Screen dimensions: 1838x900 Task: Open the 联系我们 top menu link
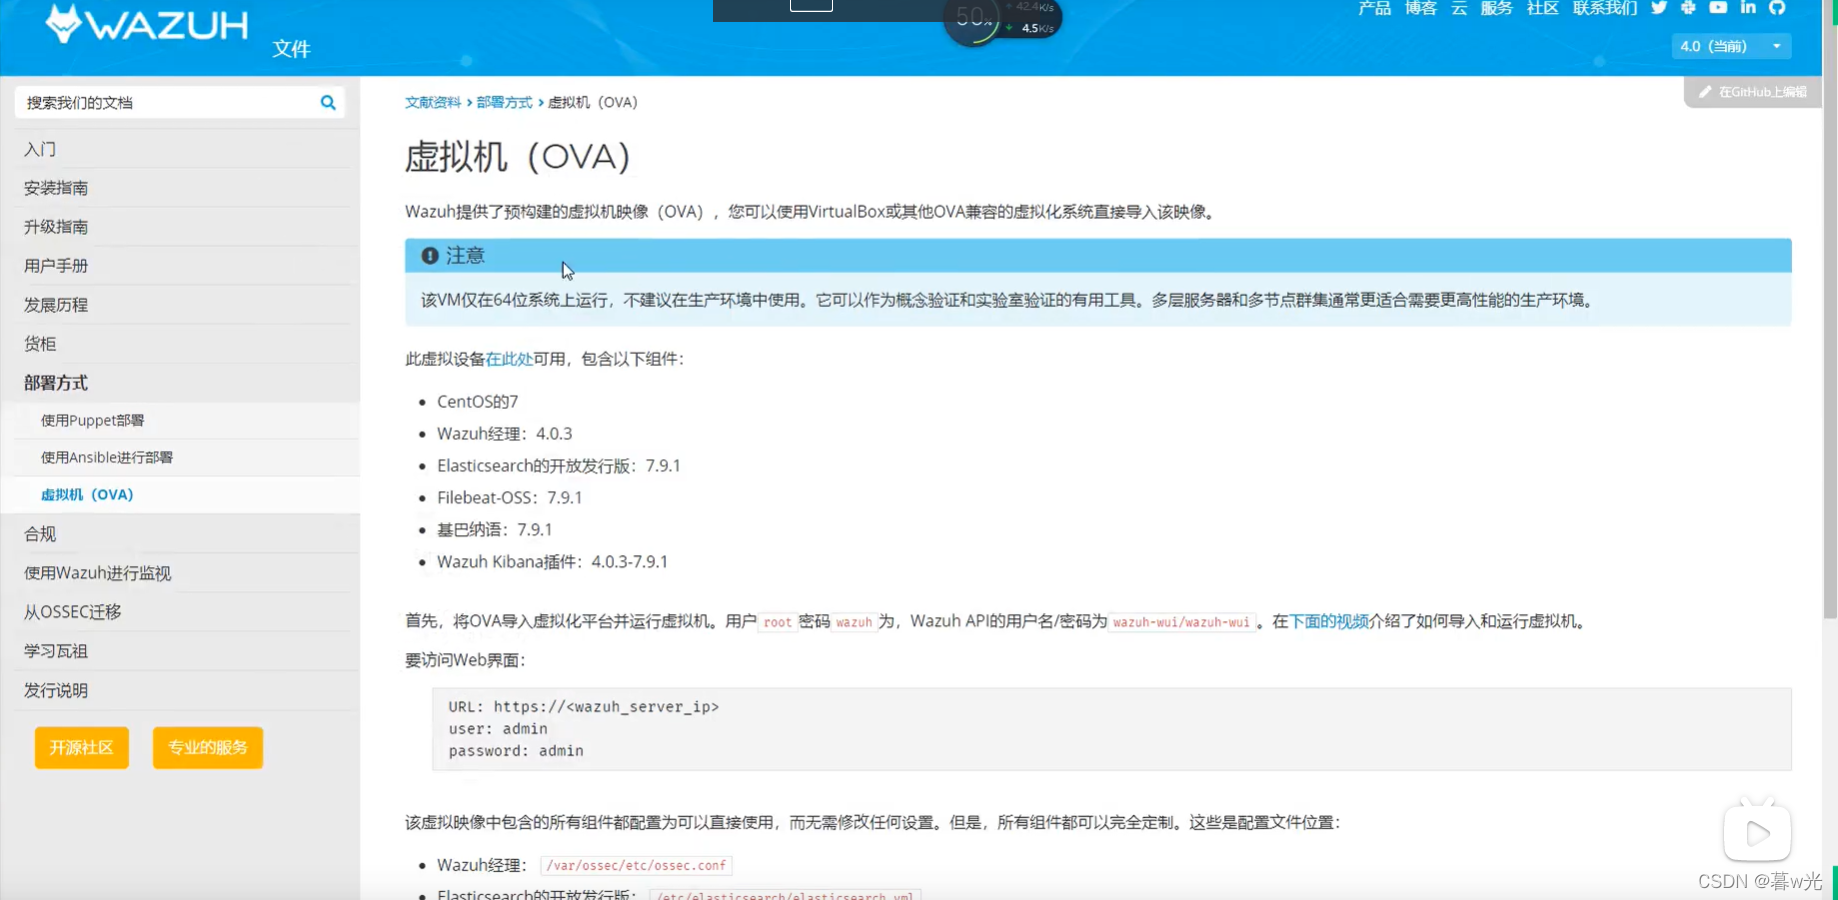click(1604, 8)
